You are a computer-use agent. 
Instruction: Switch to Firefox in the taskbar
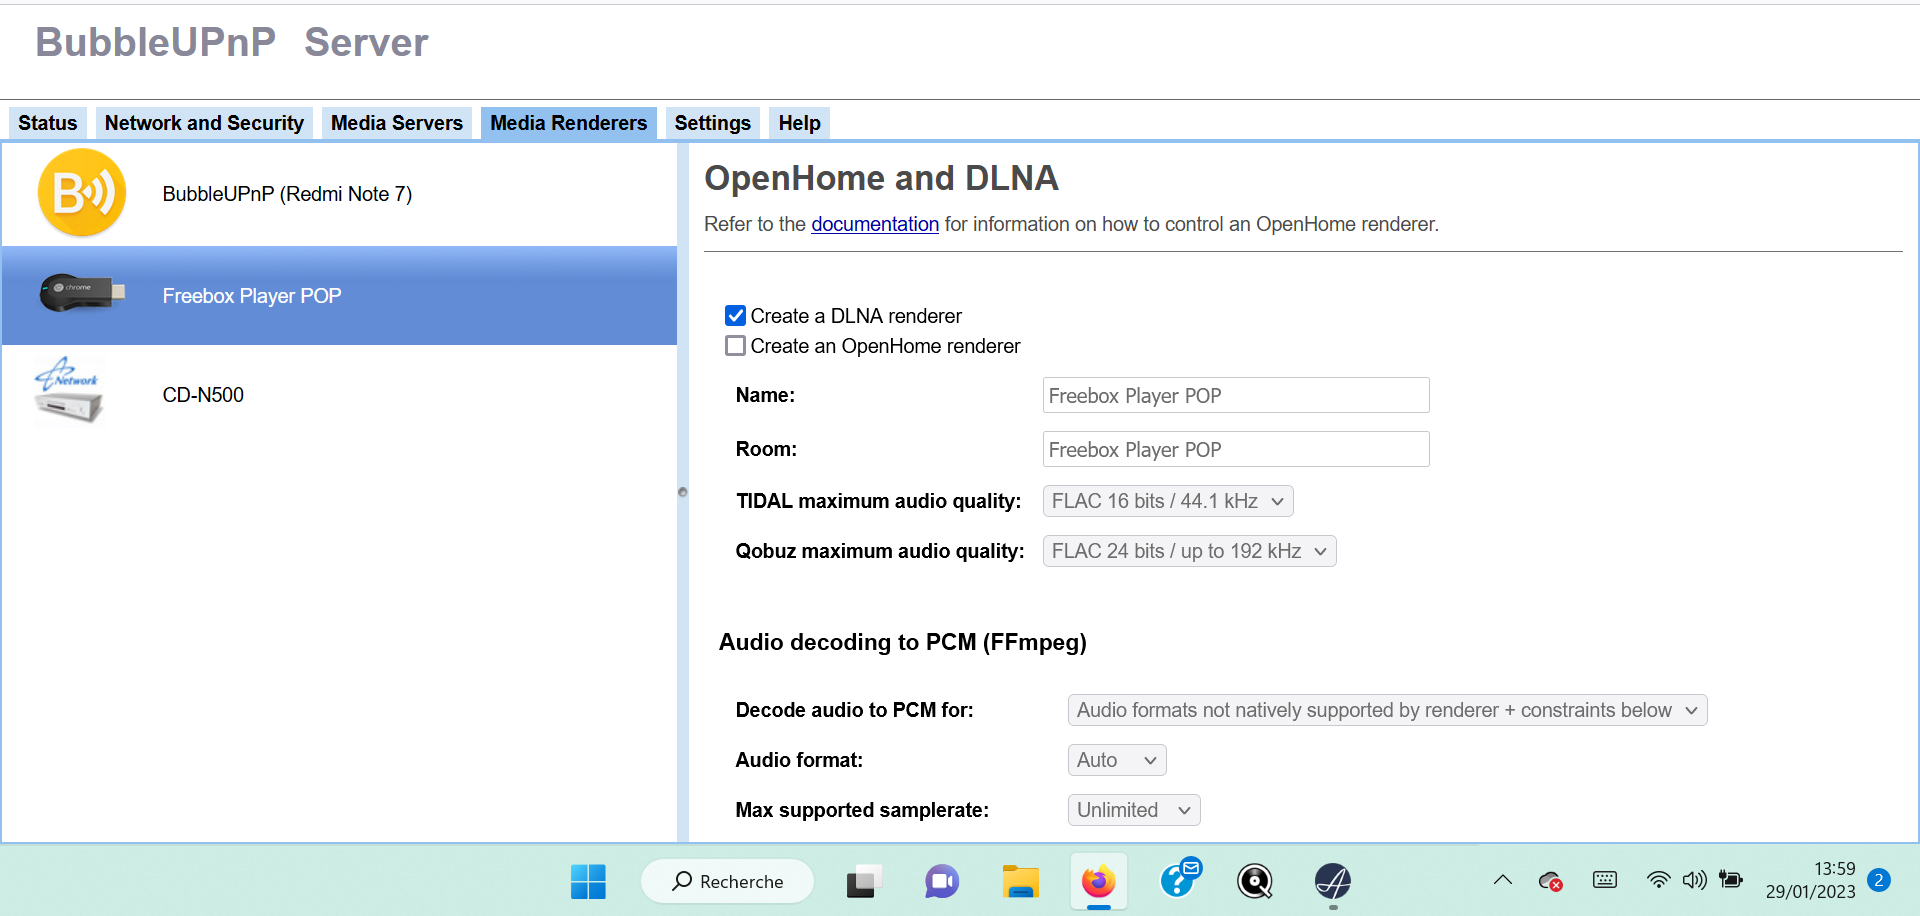click(x=1098, y=881)
